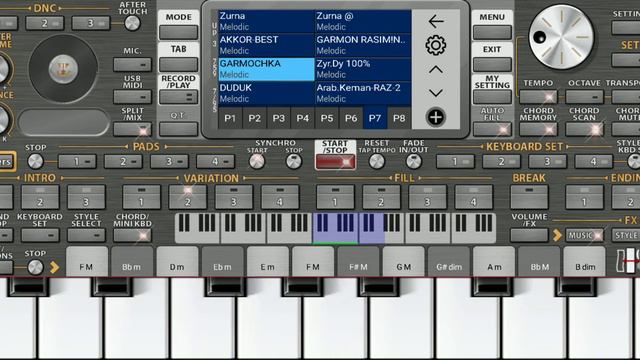Toggle the RECORD/PLAY button

pyautogui.click(x=178, y=97)
